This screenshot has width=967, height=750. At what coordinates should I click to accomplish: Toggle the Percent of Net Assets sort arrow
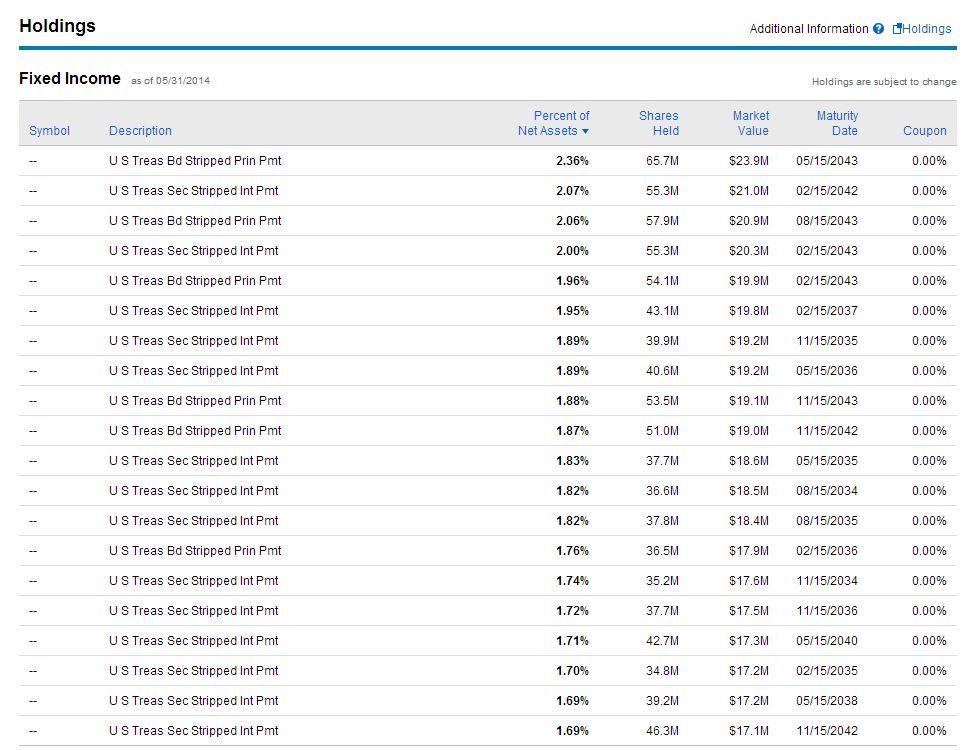tap(585, 131)
